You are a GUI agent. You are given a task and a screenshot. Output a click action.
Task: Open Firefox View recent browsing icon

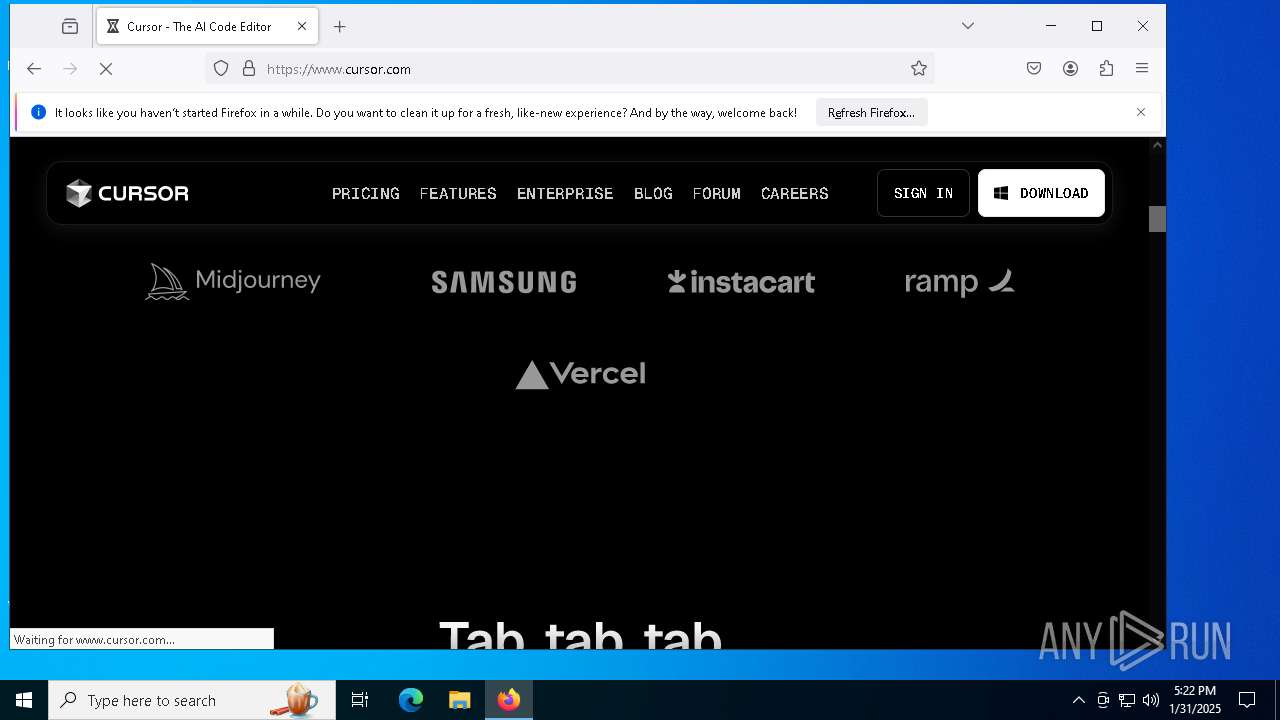tap(69, 27)
